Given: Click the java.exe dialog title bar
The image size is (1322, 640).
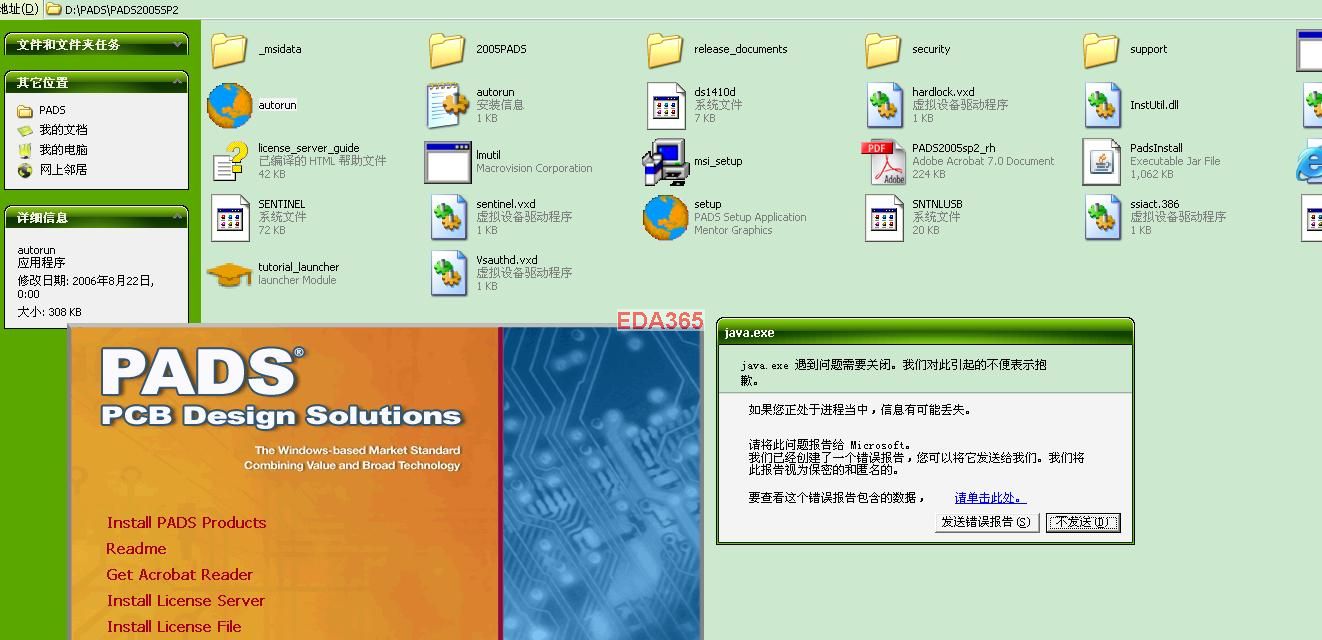Looking at the screenshot, I should (x=925, y=333).
